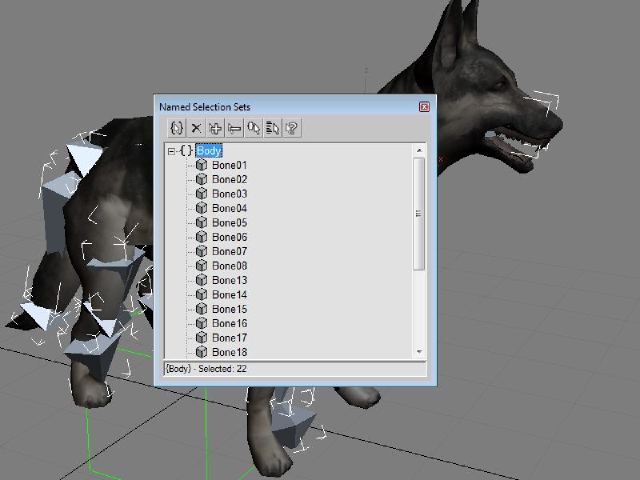Select Bone07 in the list
The image size is (640, 480).
[x=229, y=251]
